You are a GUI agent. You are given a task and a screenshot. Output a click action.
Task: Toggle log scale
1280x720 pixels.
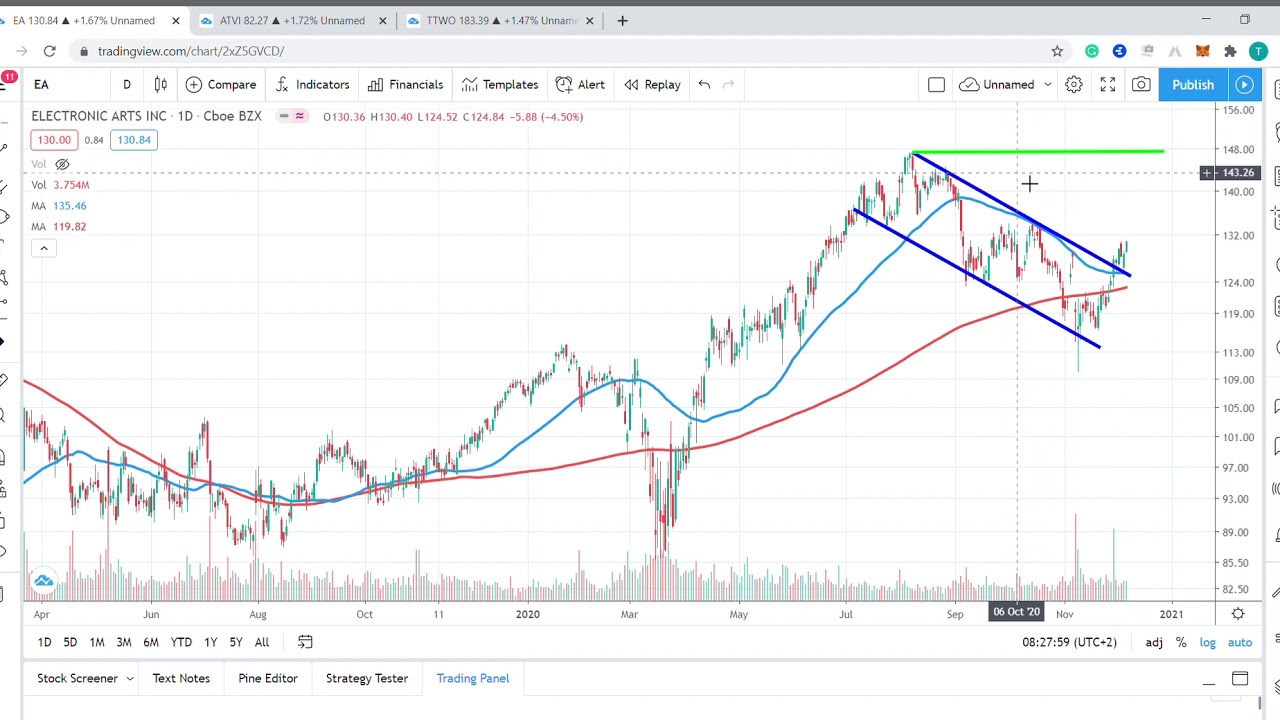click(1207, 642)
